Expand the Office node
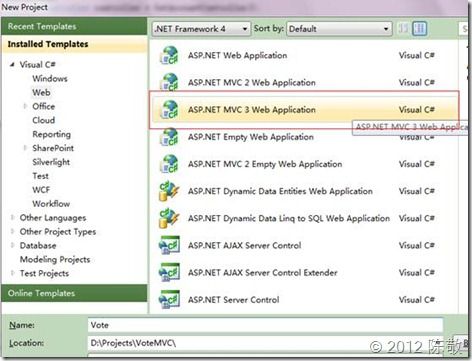 point(25,106)
